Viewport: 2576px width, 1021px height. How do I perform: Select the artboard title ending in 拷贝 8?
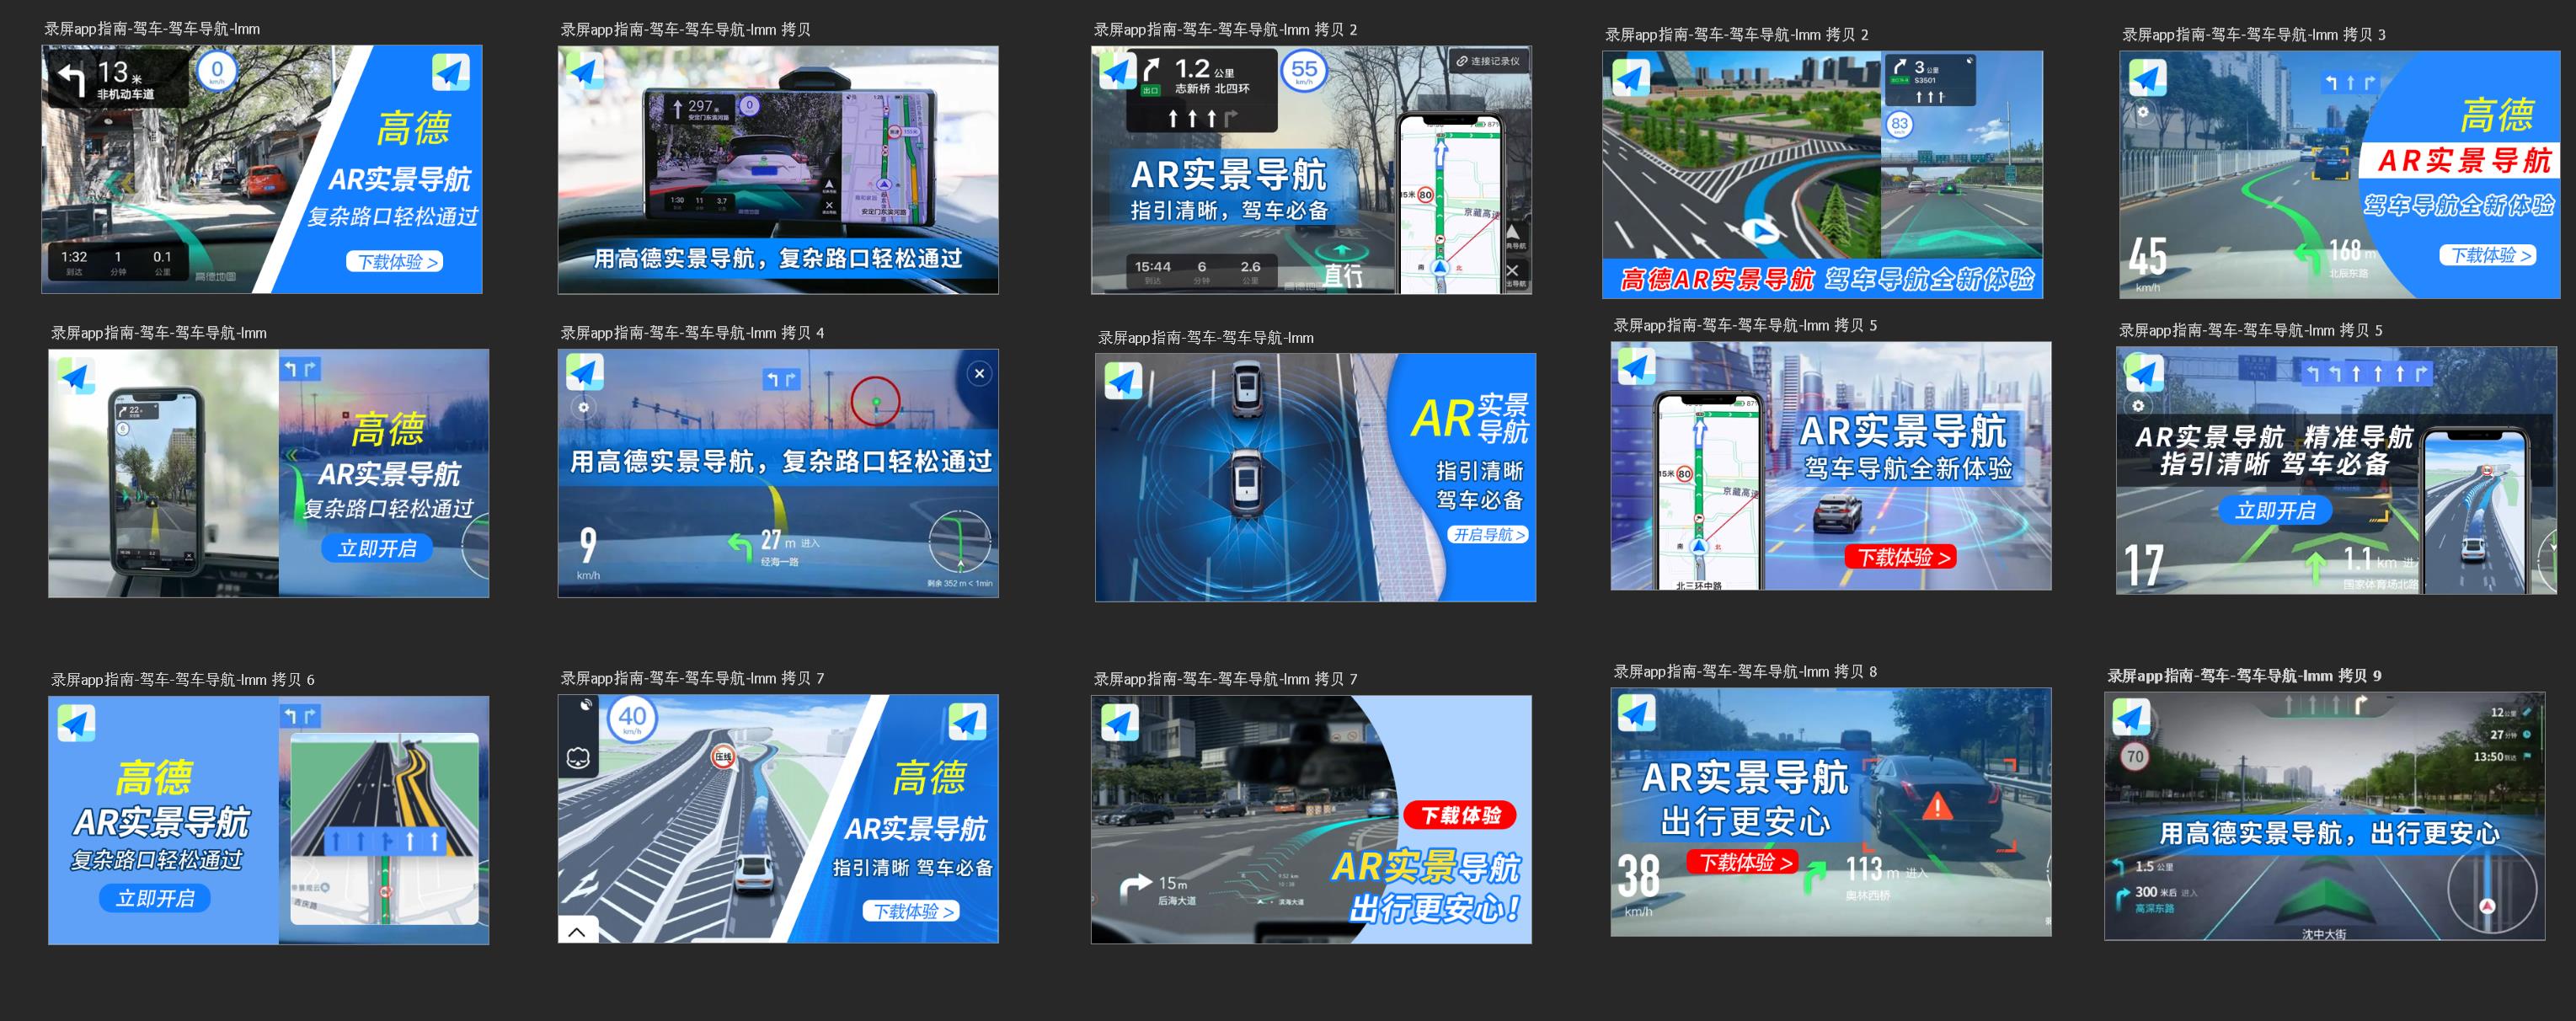(1744, 671)
